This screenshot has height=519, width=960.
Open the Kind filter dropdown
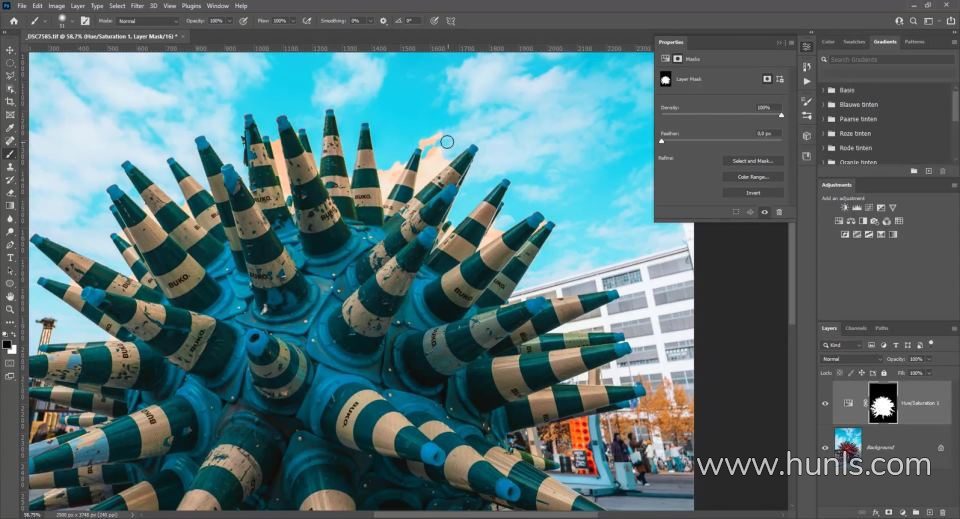tap(842, 345)
